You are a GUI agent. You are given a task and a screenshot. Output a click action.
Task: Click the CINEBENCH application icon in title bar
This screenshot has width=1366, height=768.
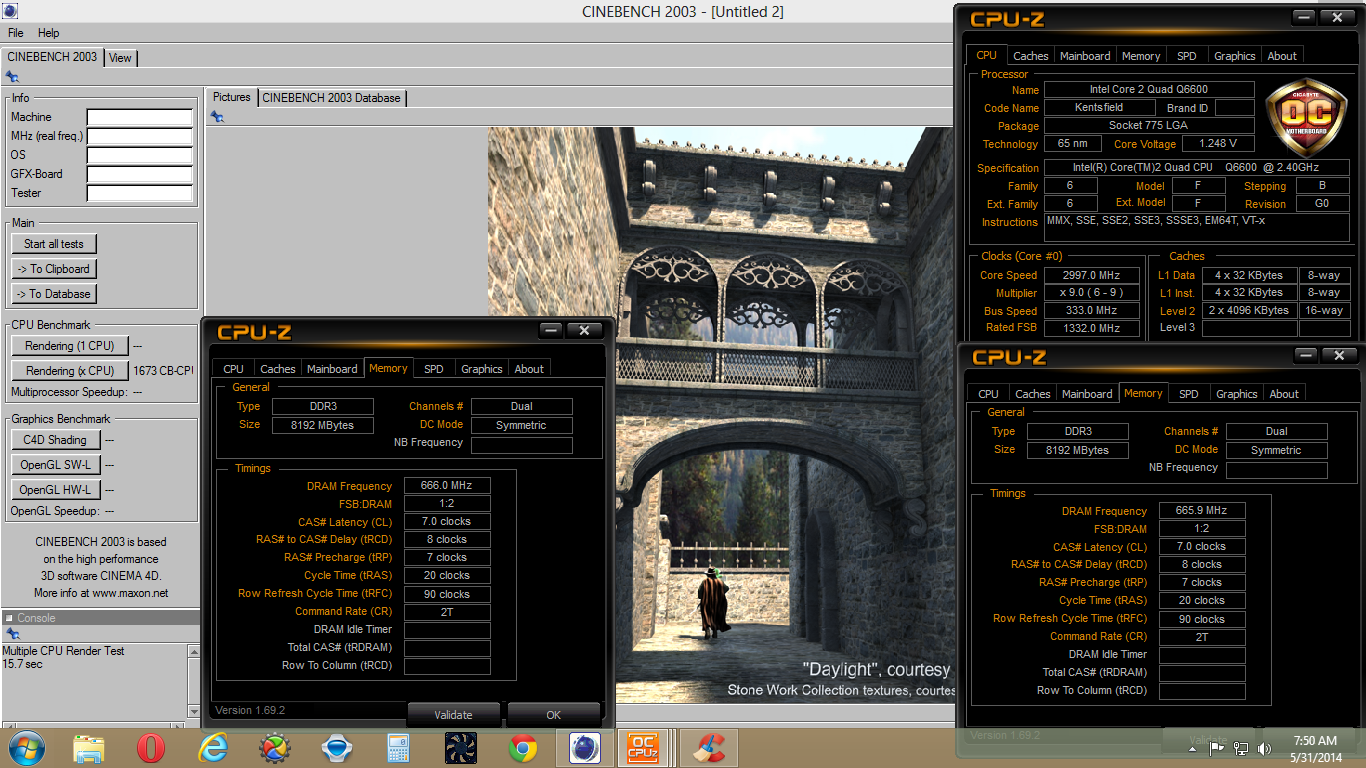(x=10, y=11)
